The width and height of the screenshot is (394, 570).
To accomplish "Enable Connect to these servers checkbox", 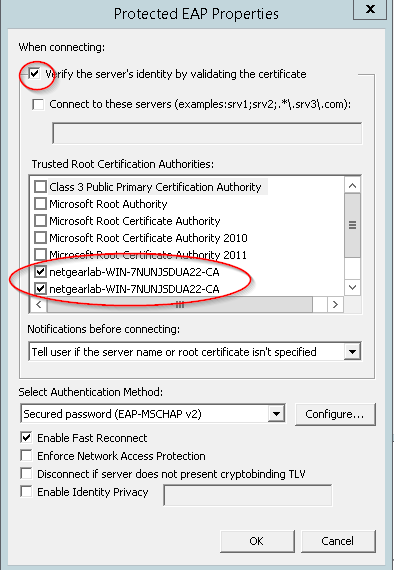I will tap(38, 104).
